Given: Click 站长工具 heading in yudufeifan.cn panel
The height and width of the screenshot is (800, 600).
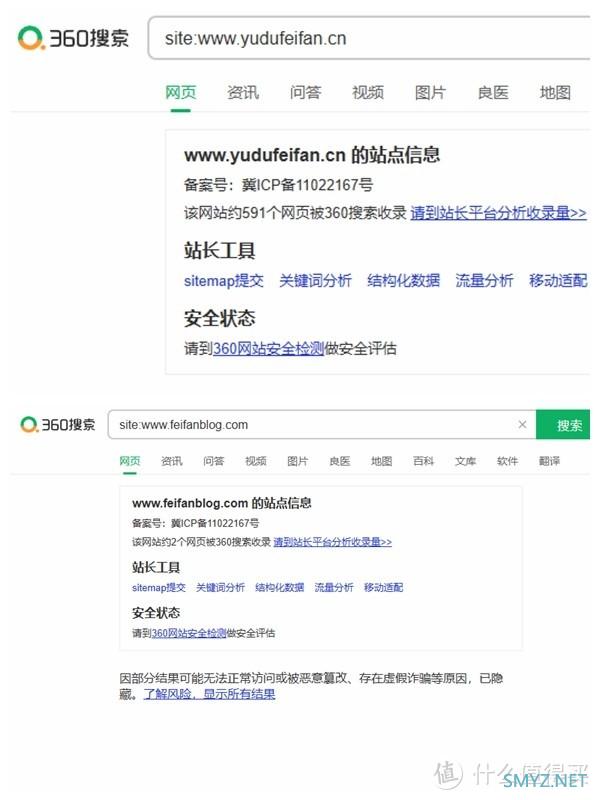Looking at the screenshot, I should point(219,251).
